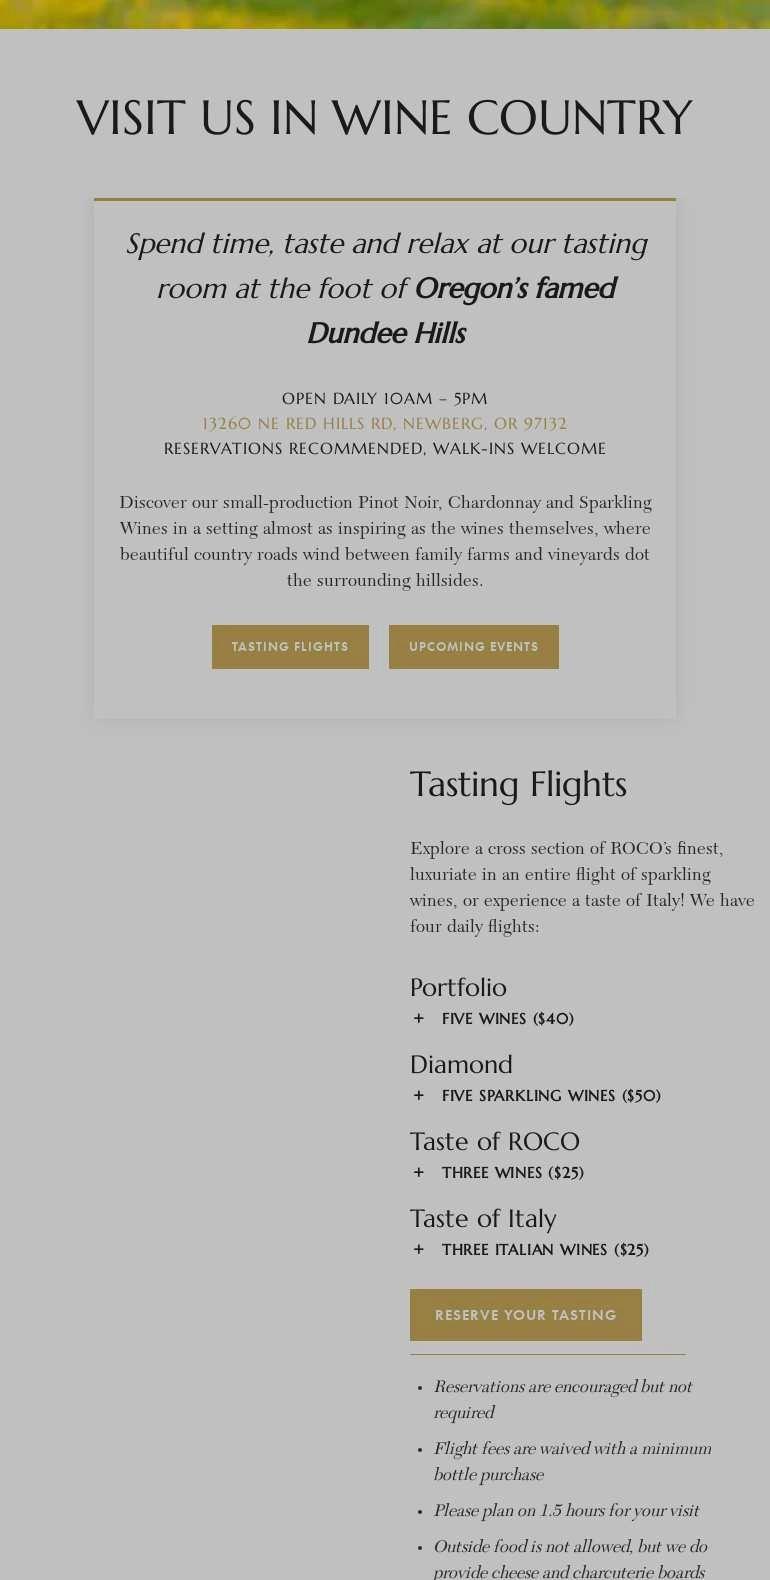Click the UPCOMING EVENTS button
The width and height of the screenshot is (770, 1580).
click(474, 647)
